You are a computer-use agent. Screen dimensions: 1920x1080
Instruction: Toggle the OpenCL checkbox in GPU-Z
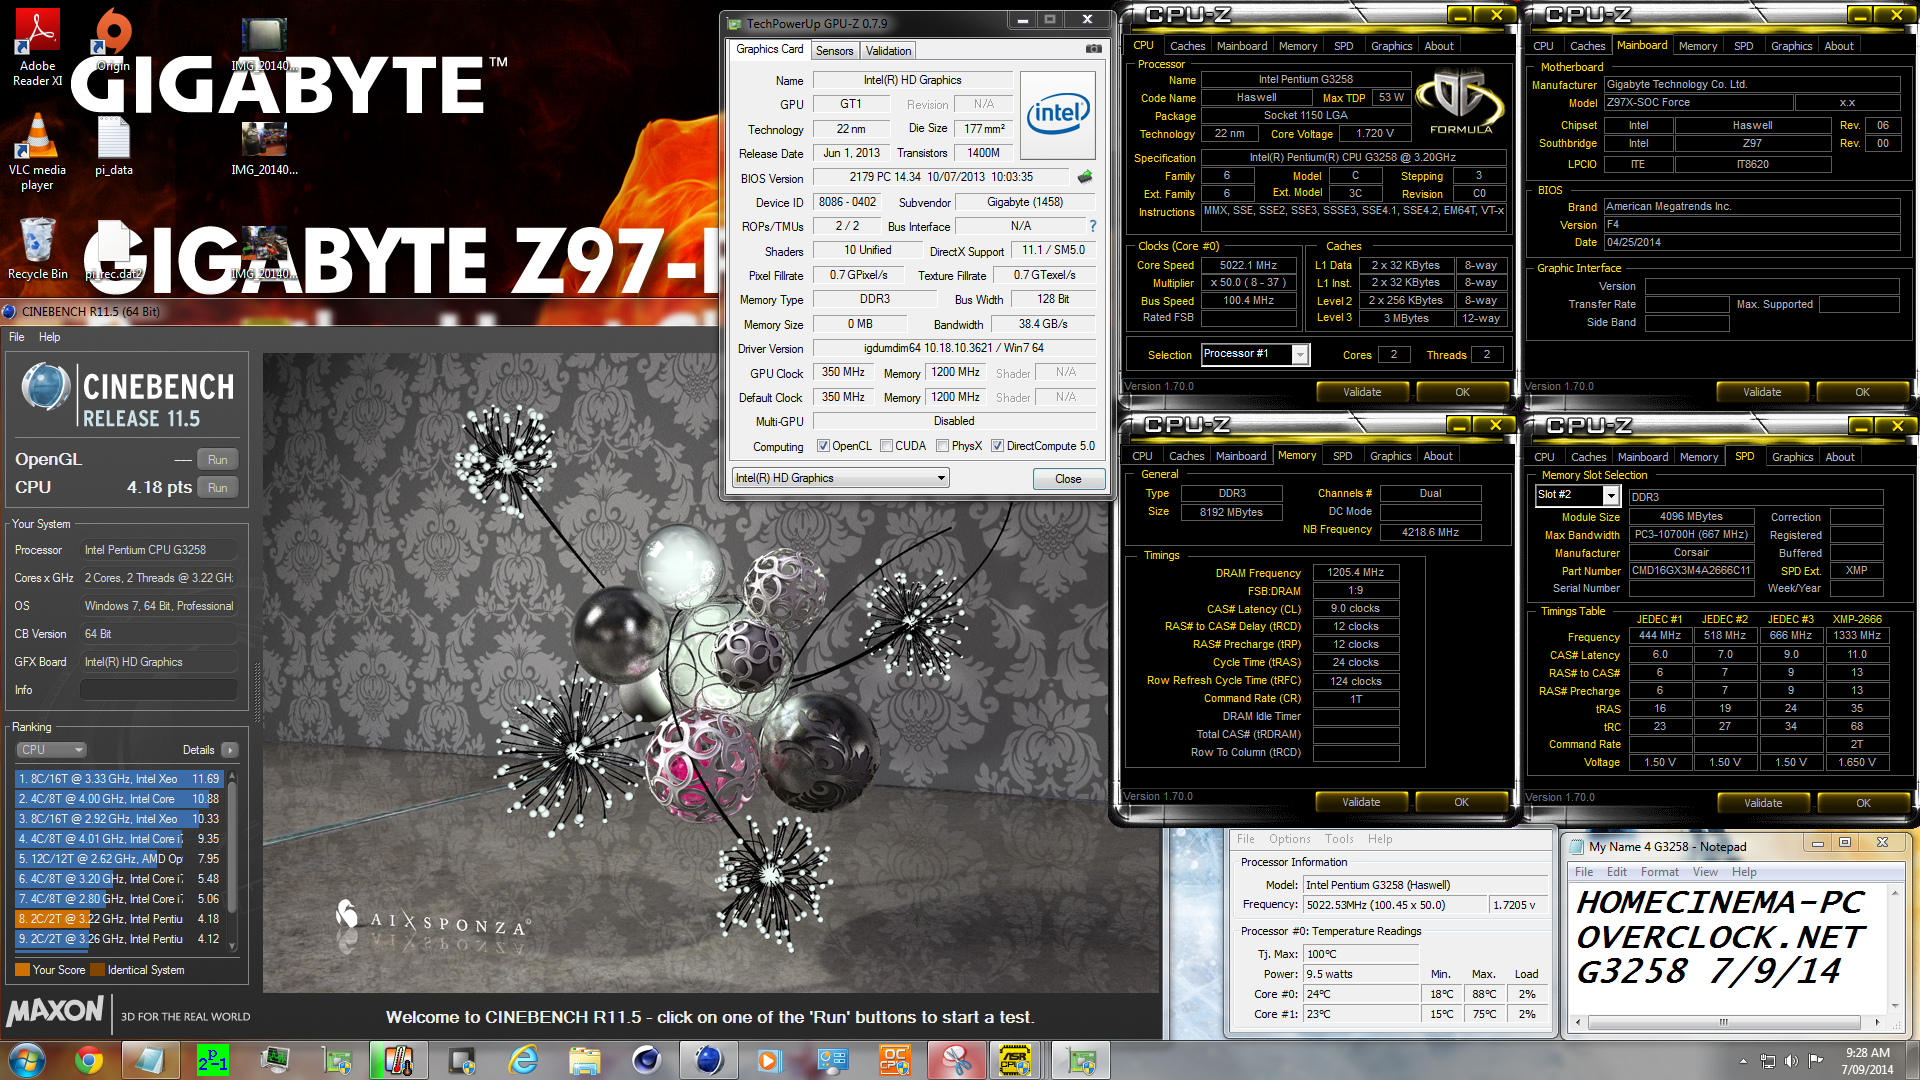[x=823, y=446]
